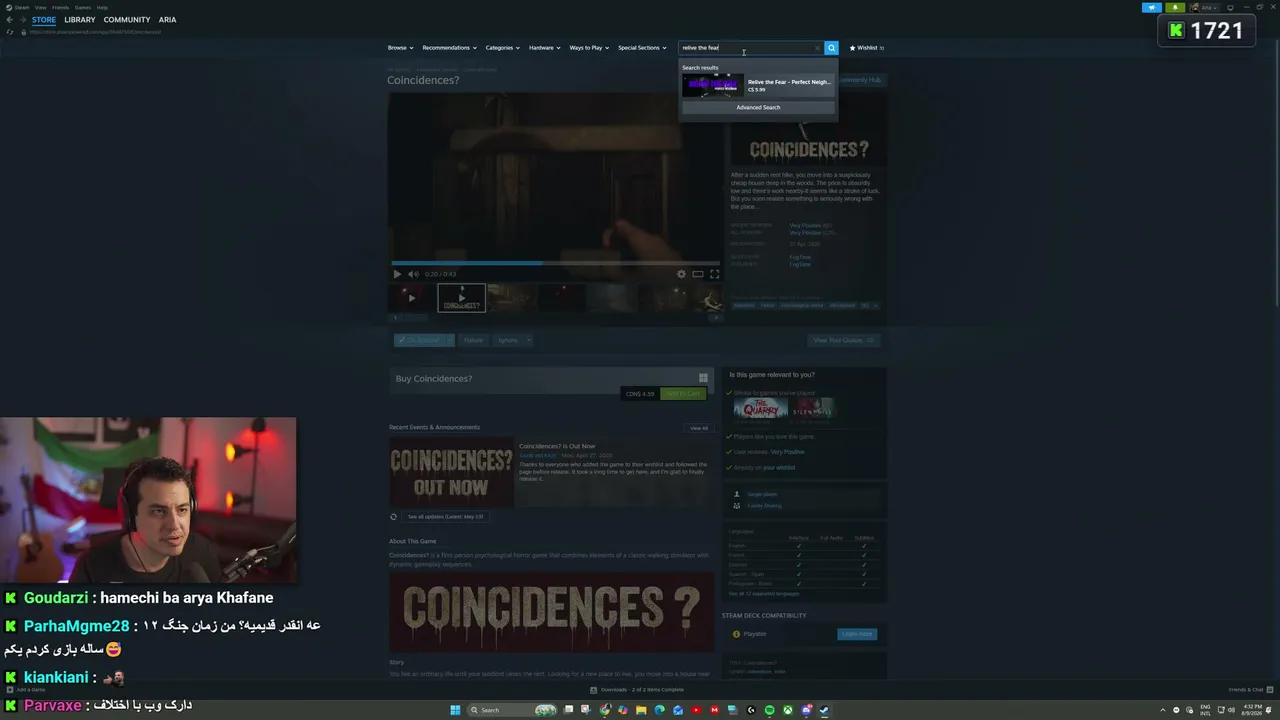
Task: Open the Windows Start menu
Action: pos(455,710)
